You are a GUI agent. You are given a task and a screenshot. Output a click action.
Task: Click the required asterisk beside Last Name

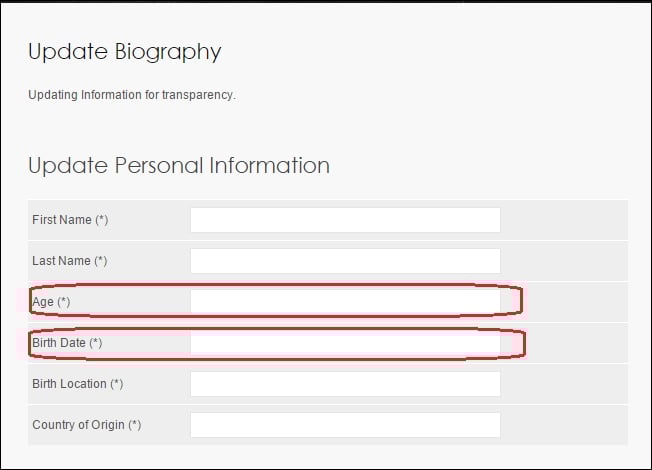tap(100, 261)
